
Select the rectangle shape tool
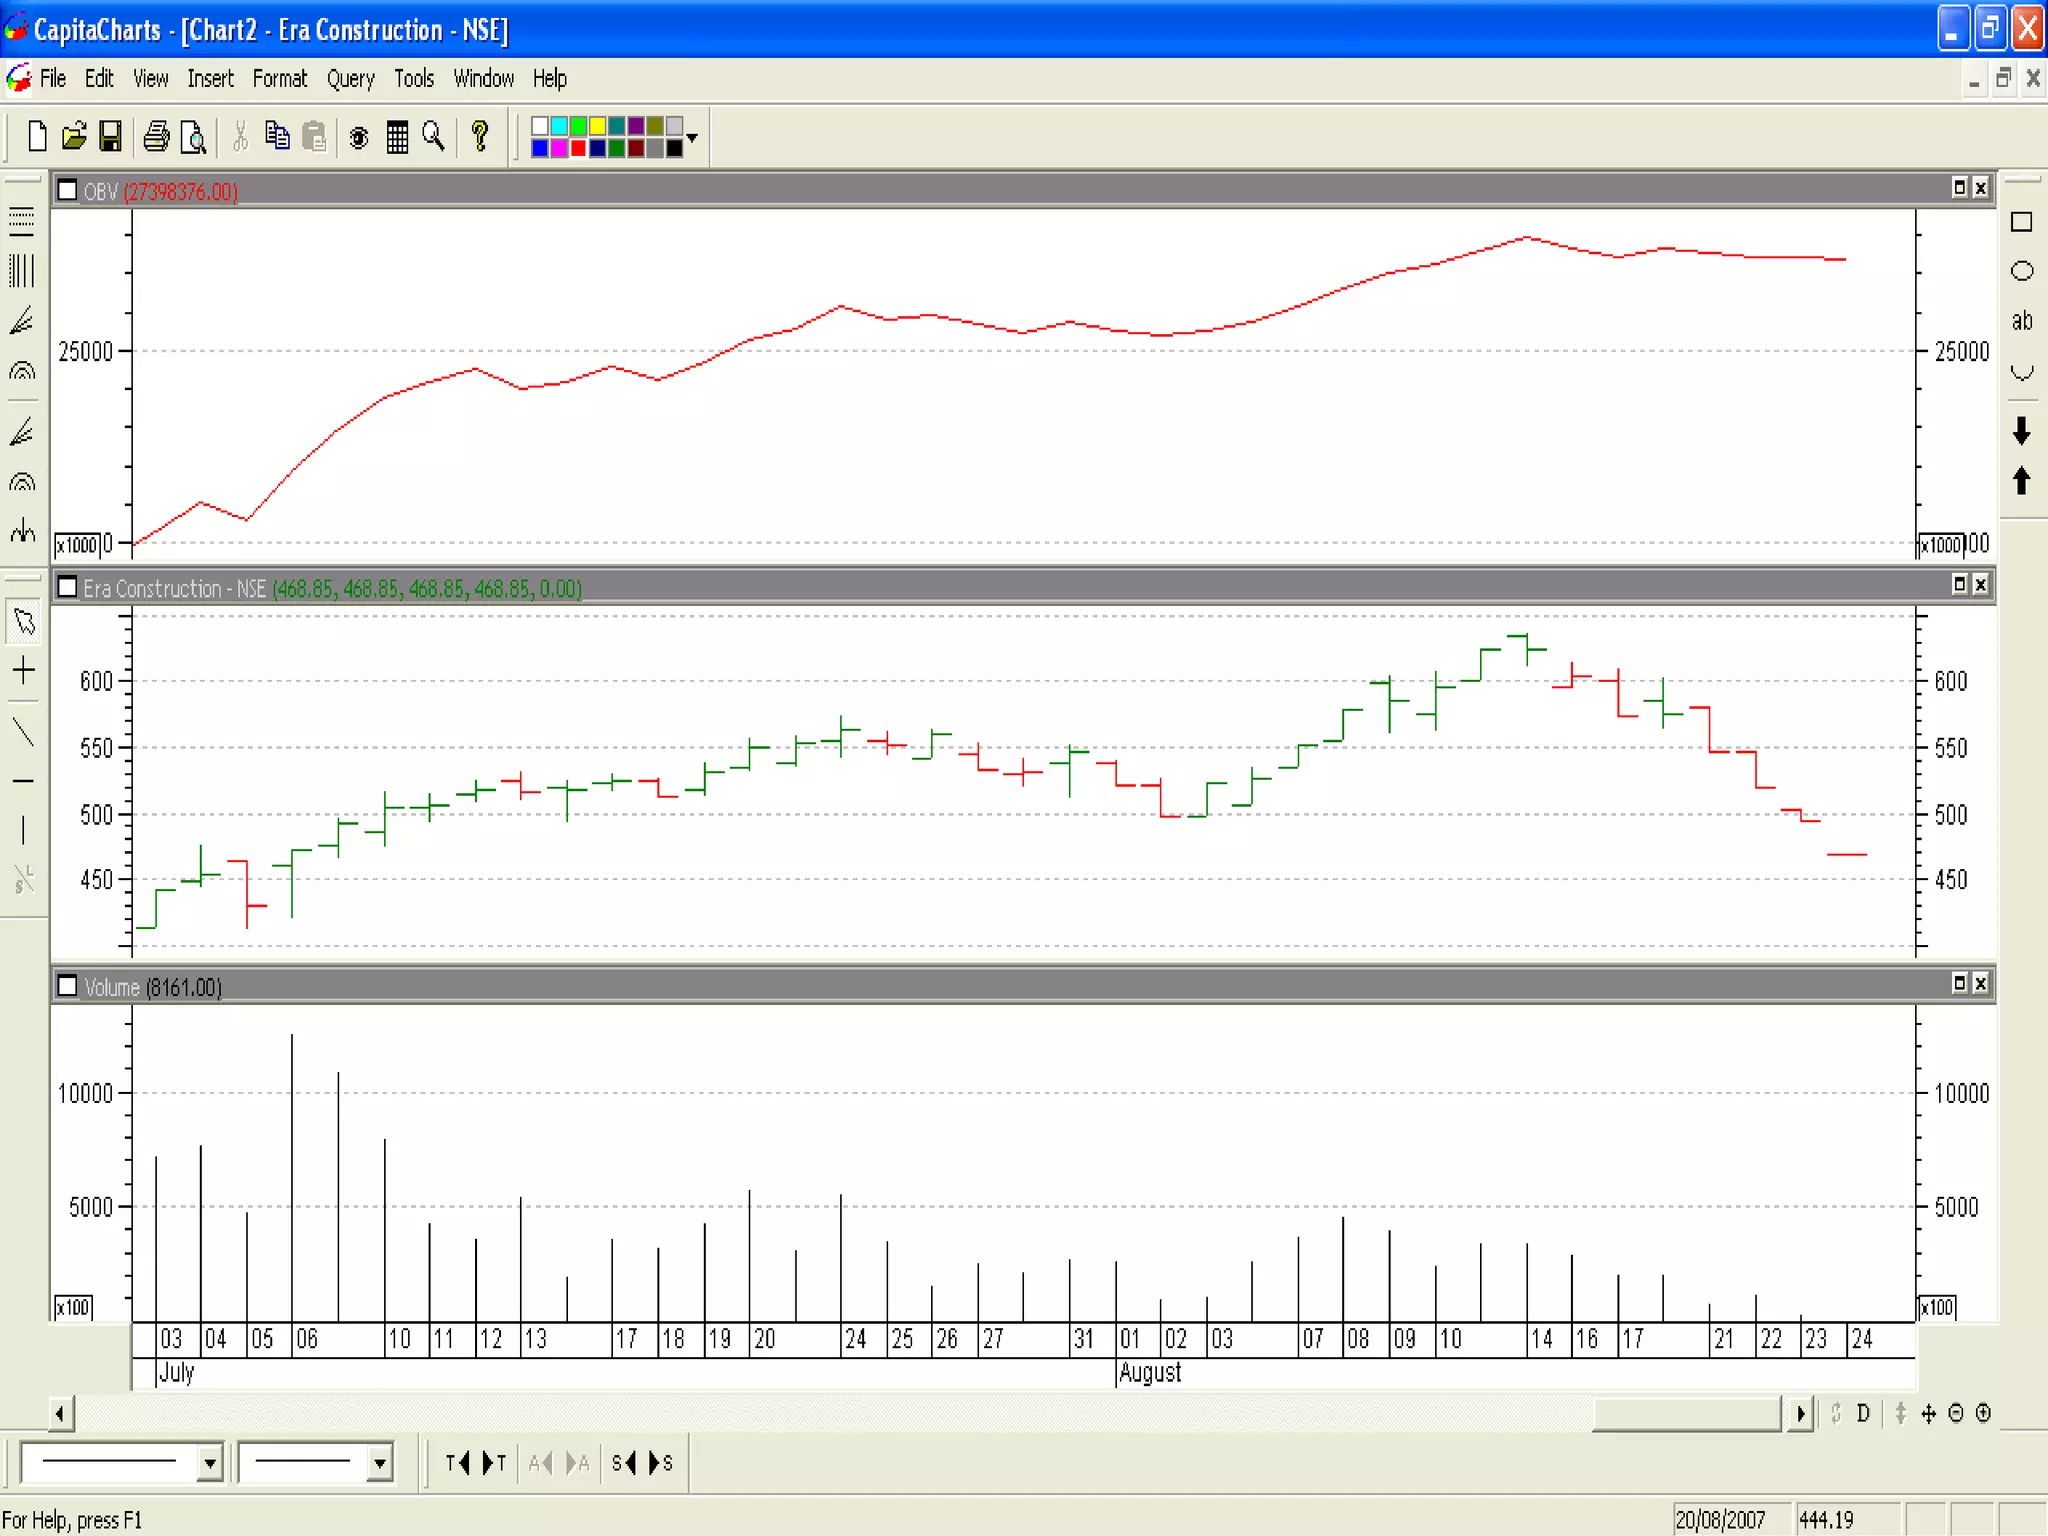click(x=2021, y=222)
